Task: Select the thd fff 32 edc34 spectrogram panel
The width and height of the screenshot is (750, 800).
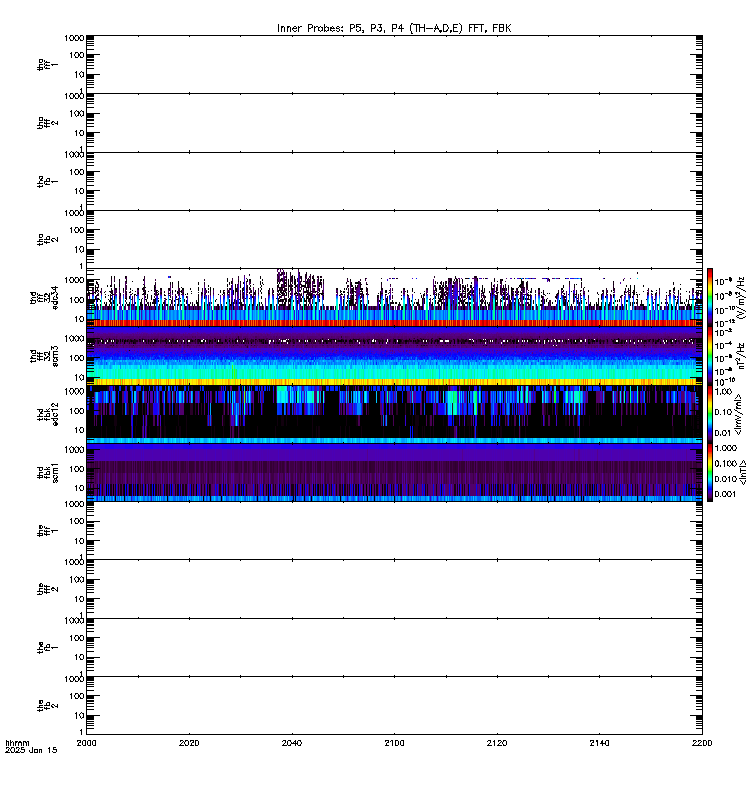Action: (x=394, y=297)
